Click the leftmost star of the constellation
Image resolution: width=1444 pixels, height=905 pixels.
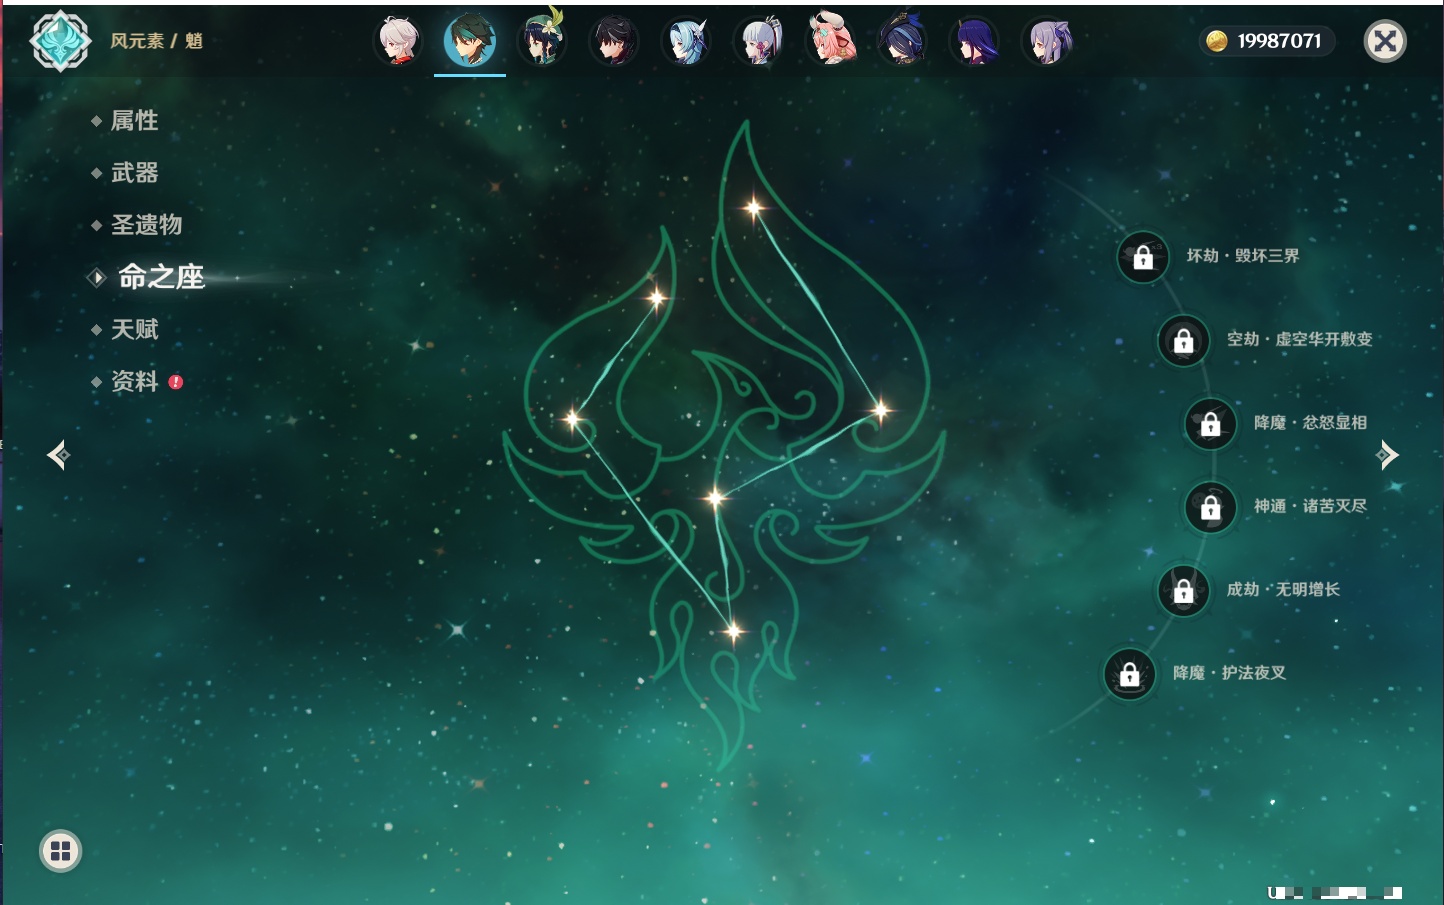573,419
